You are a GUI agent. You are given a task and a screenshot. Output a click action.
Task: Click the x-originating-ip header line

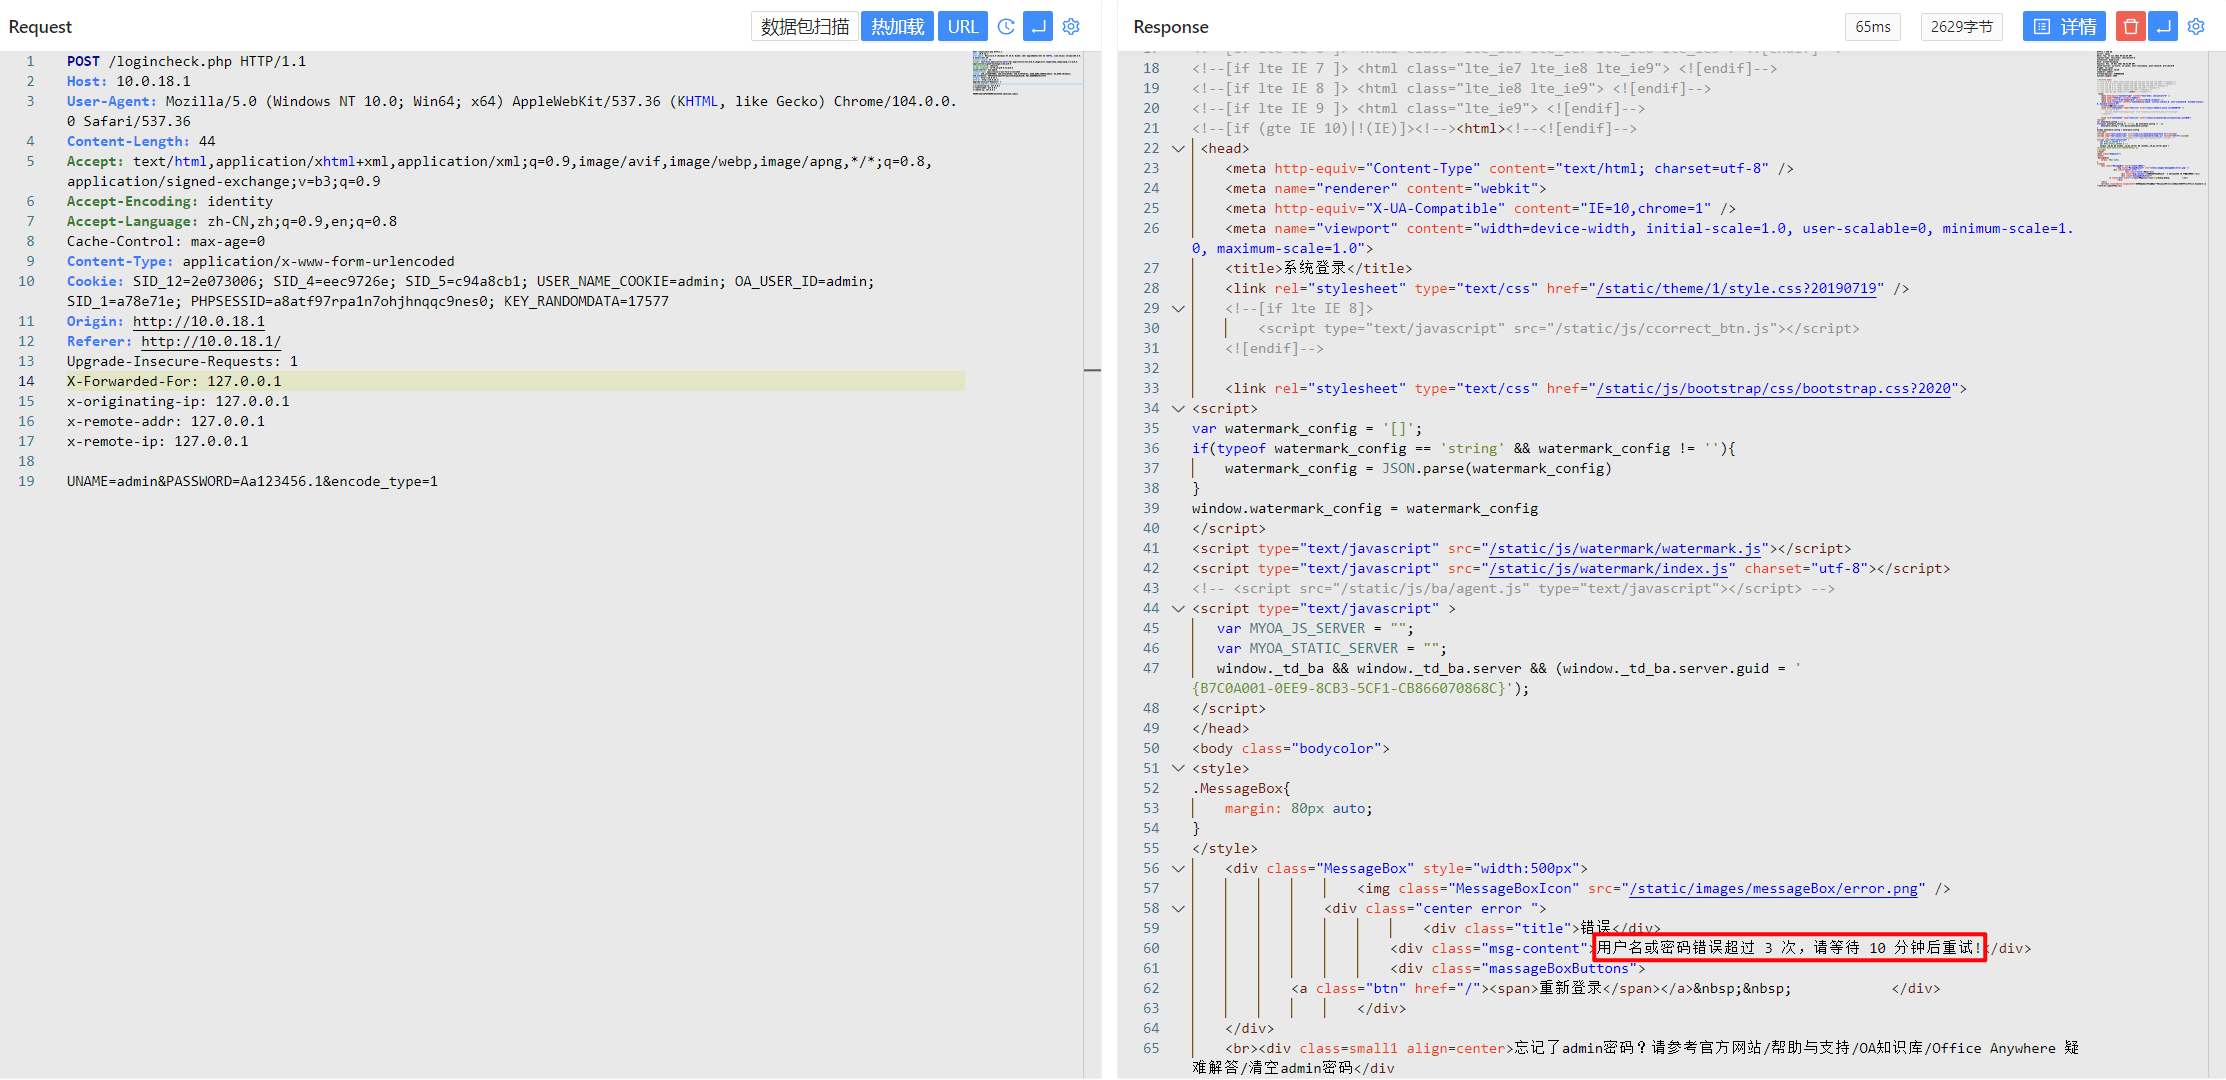click(178, 401)
